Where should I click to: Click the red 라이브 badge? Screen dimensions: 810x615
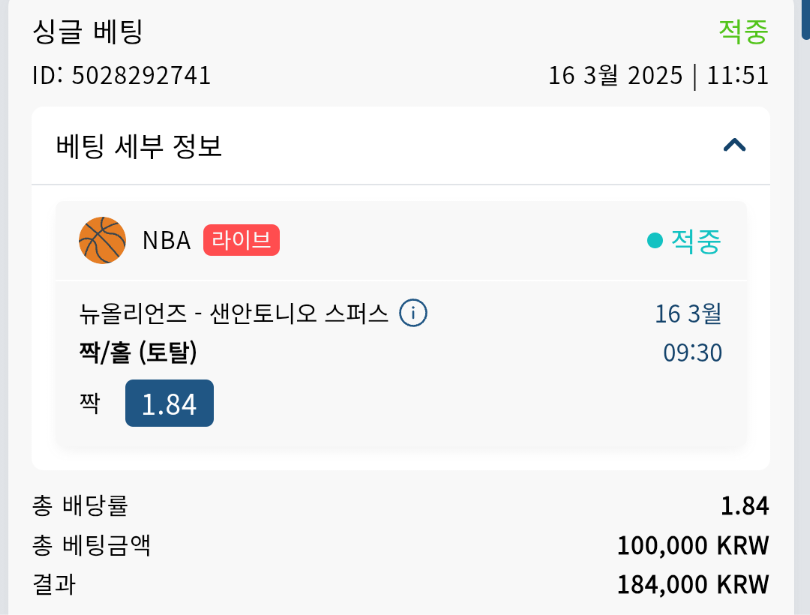click(241, 240)
